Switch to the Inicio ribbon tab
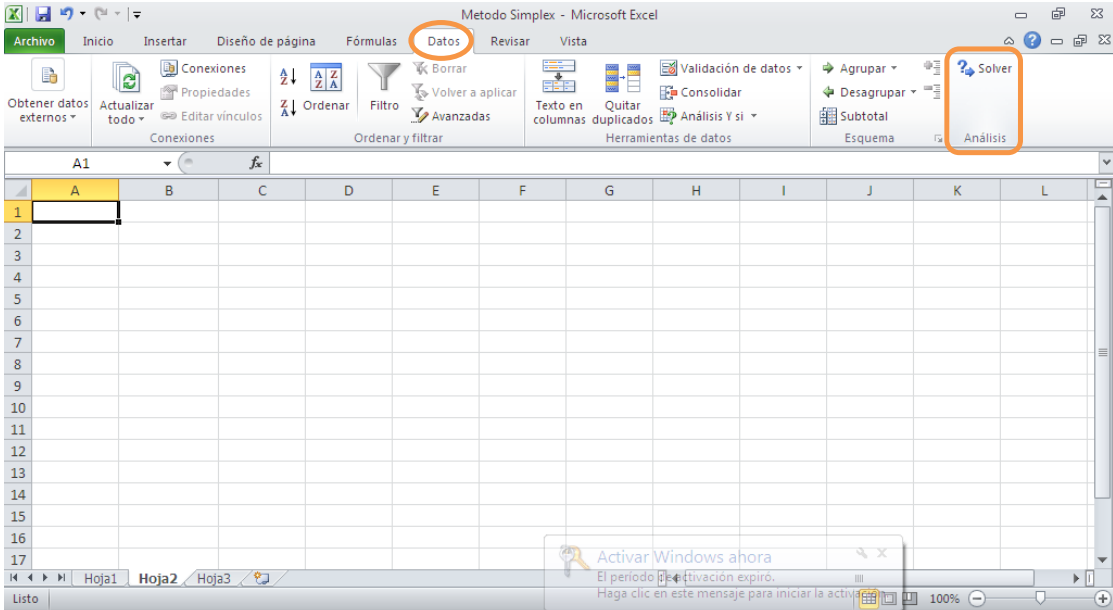The width and height of the screenshot is (1113, 610). 98,41
